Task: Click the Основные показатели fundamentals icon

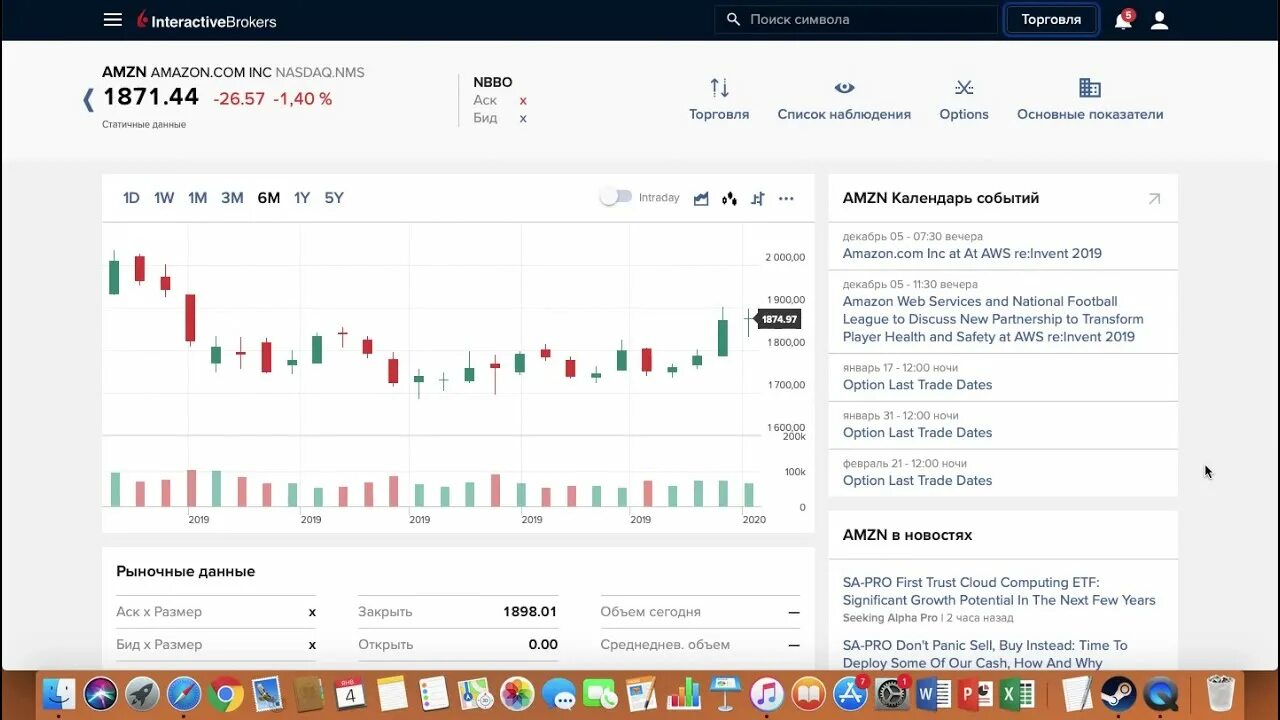Action: pyautogui.click(x=1089, y=87)
